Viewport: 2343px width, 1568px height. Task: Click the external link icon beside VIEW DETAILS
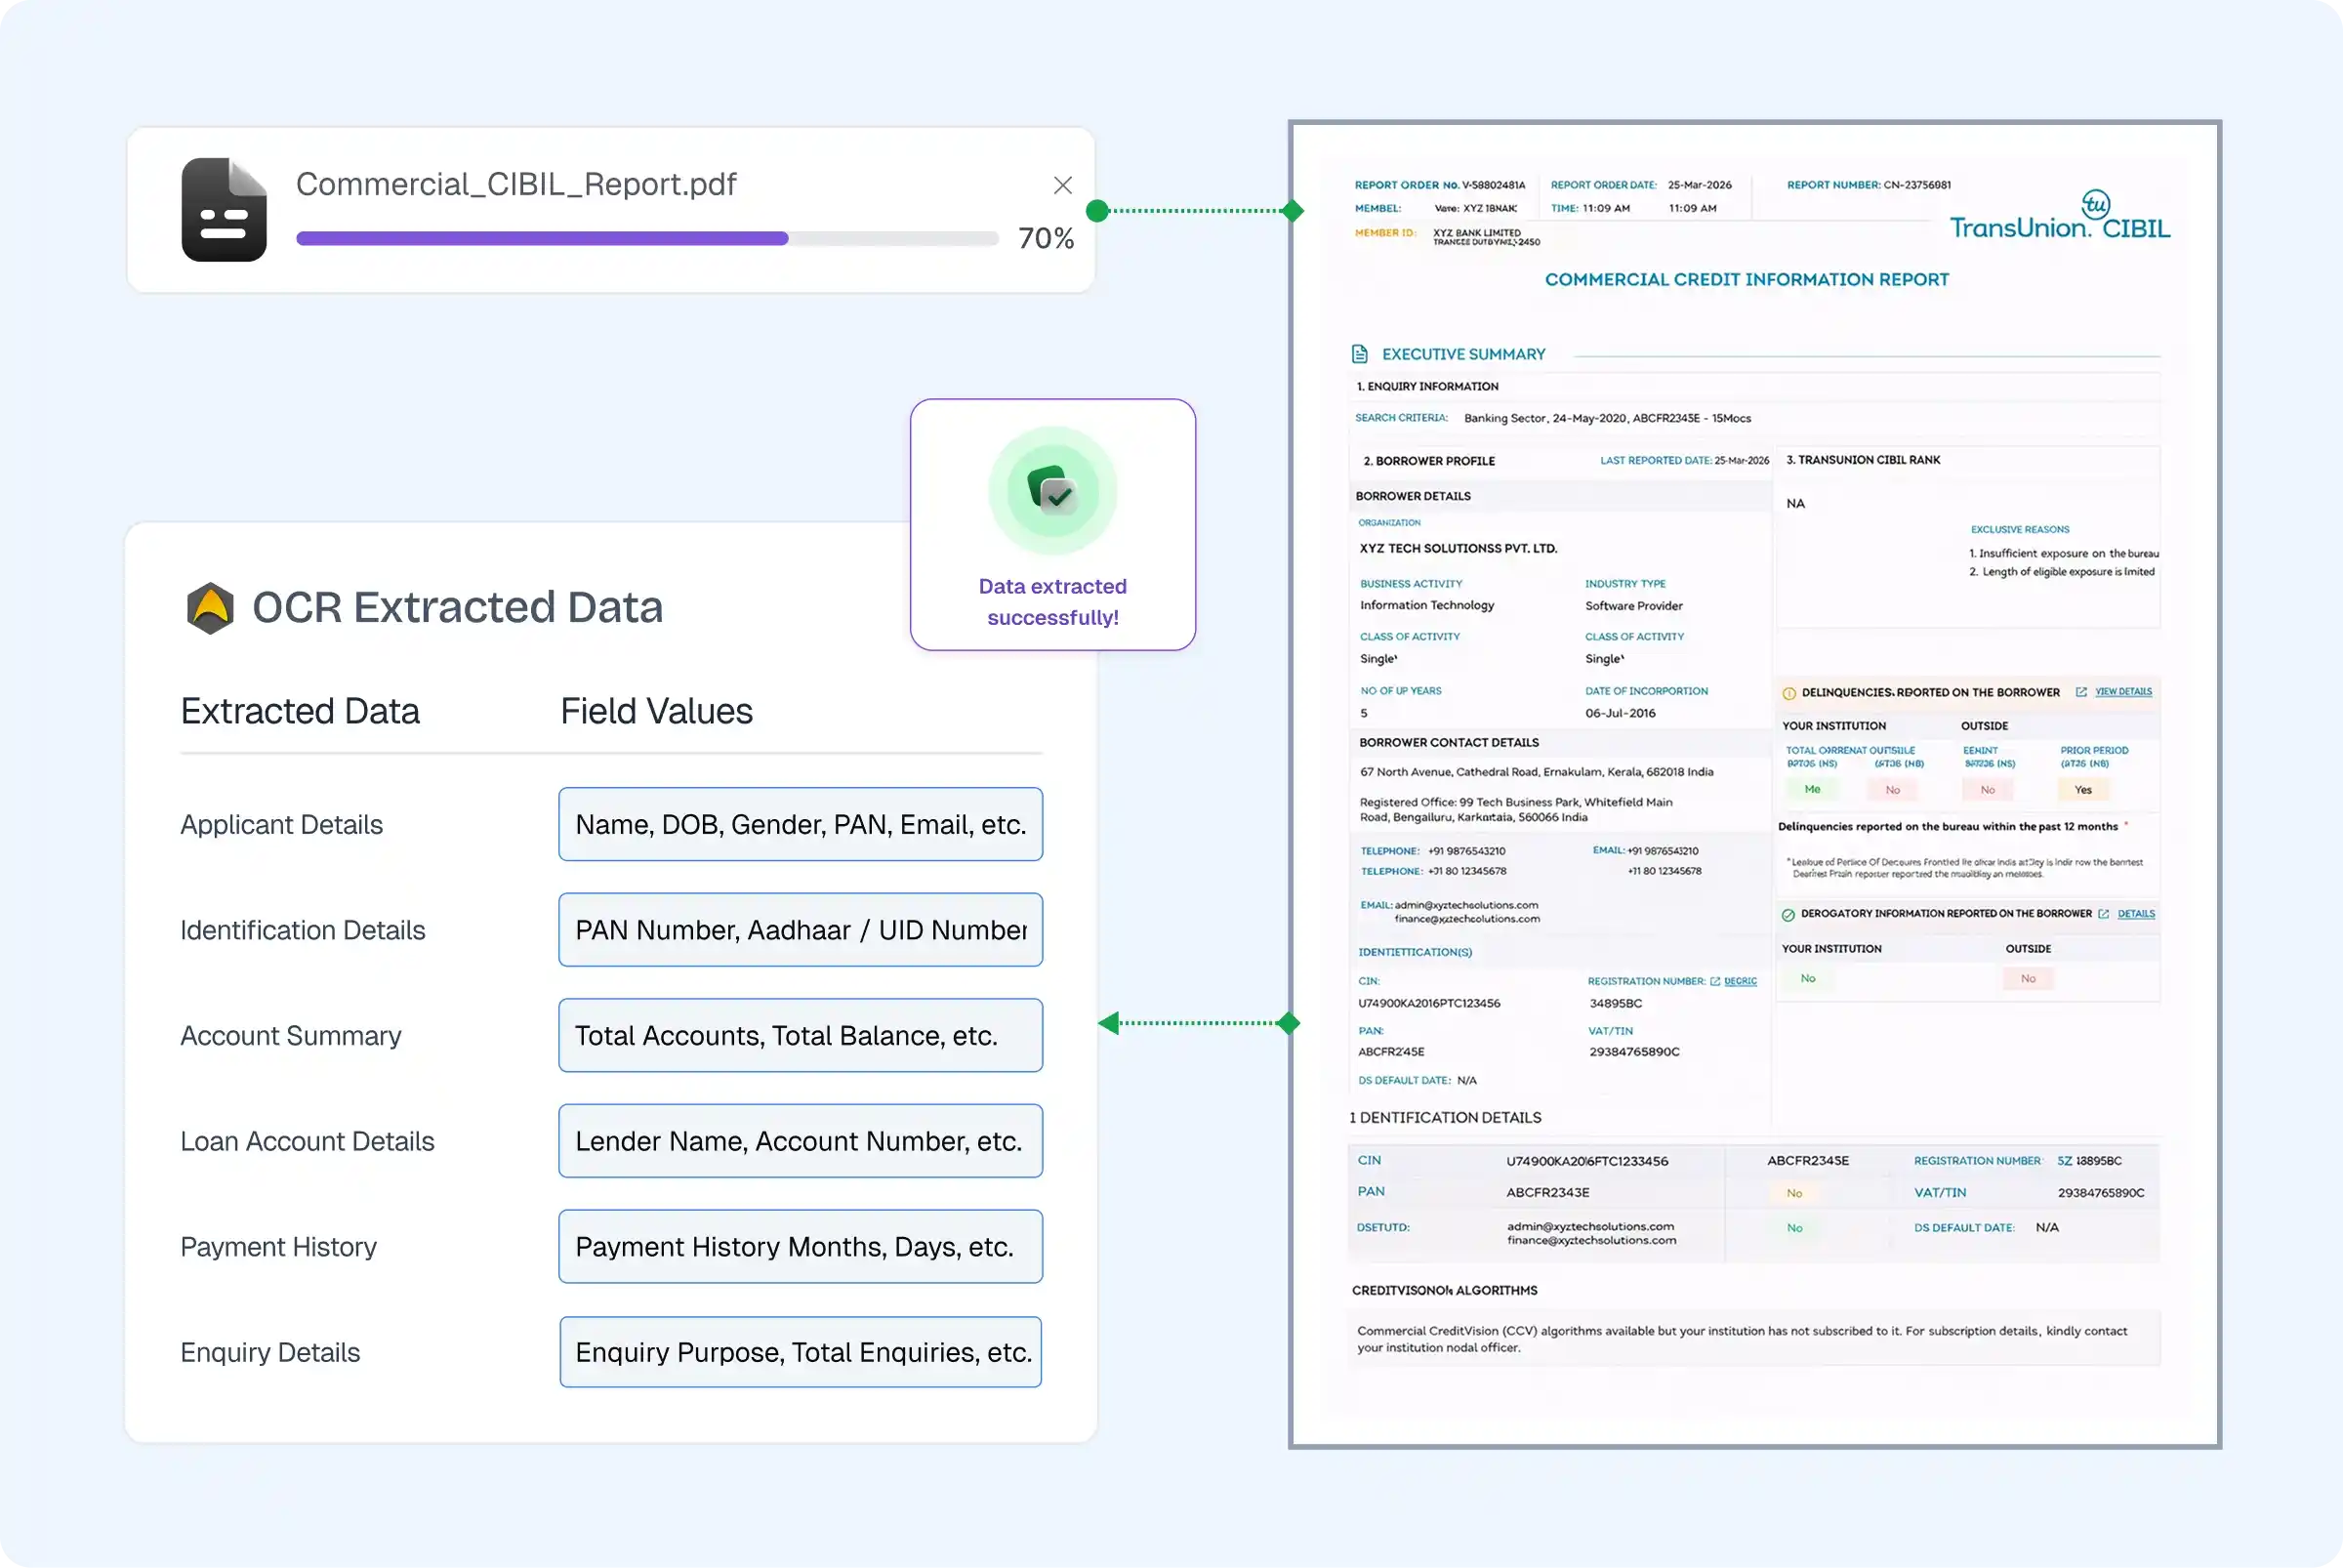2082,692
